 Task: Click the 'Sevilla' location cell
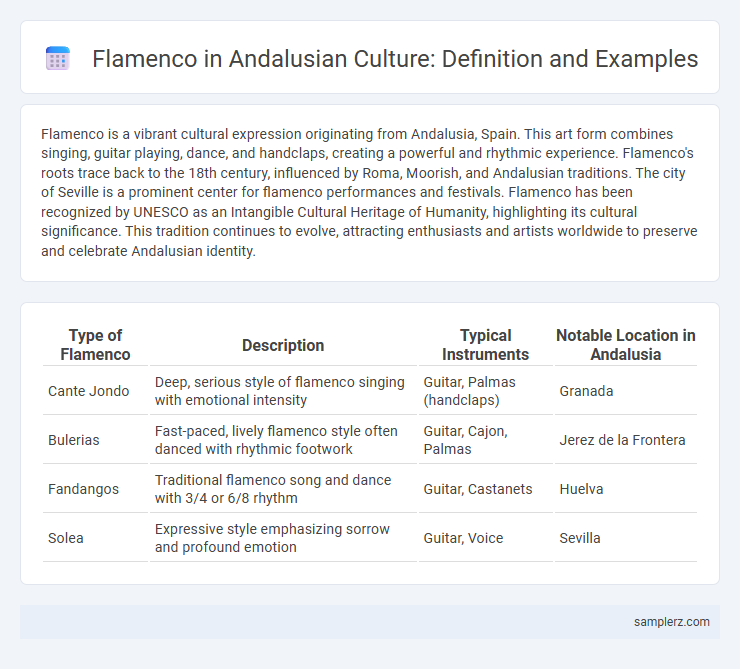point(626,538)
